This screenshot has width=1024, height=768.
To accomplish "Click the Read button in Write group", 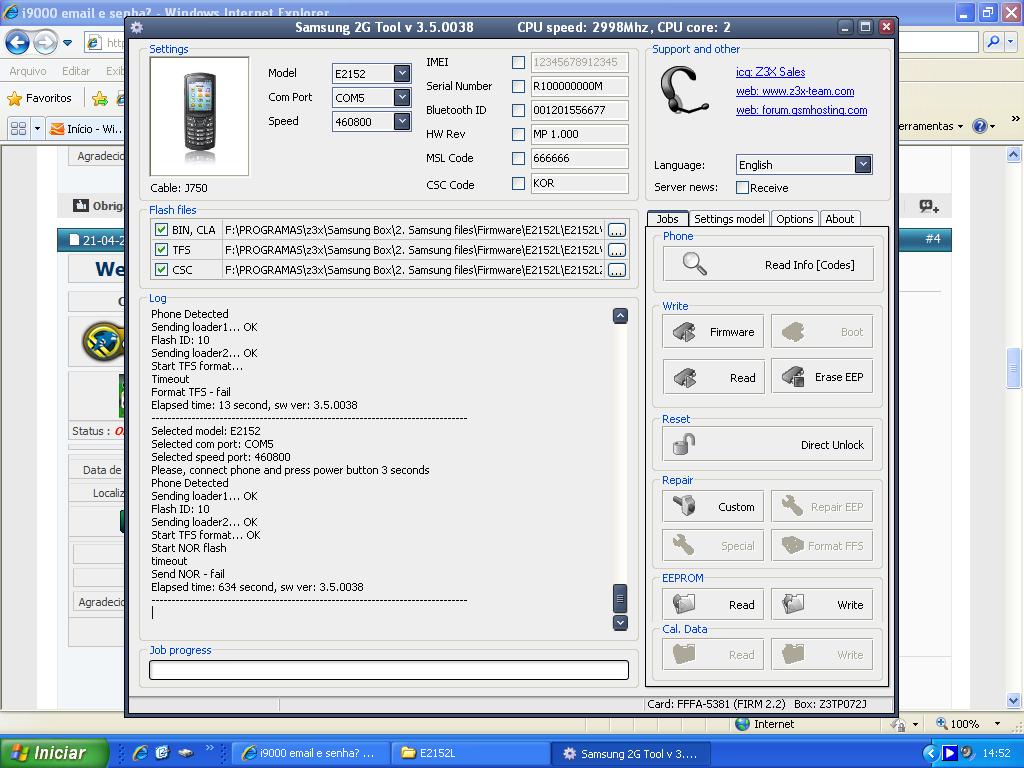I will pyautogui.click(x=713, y=377).
